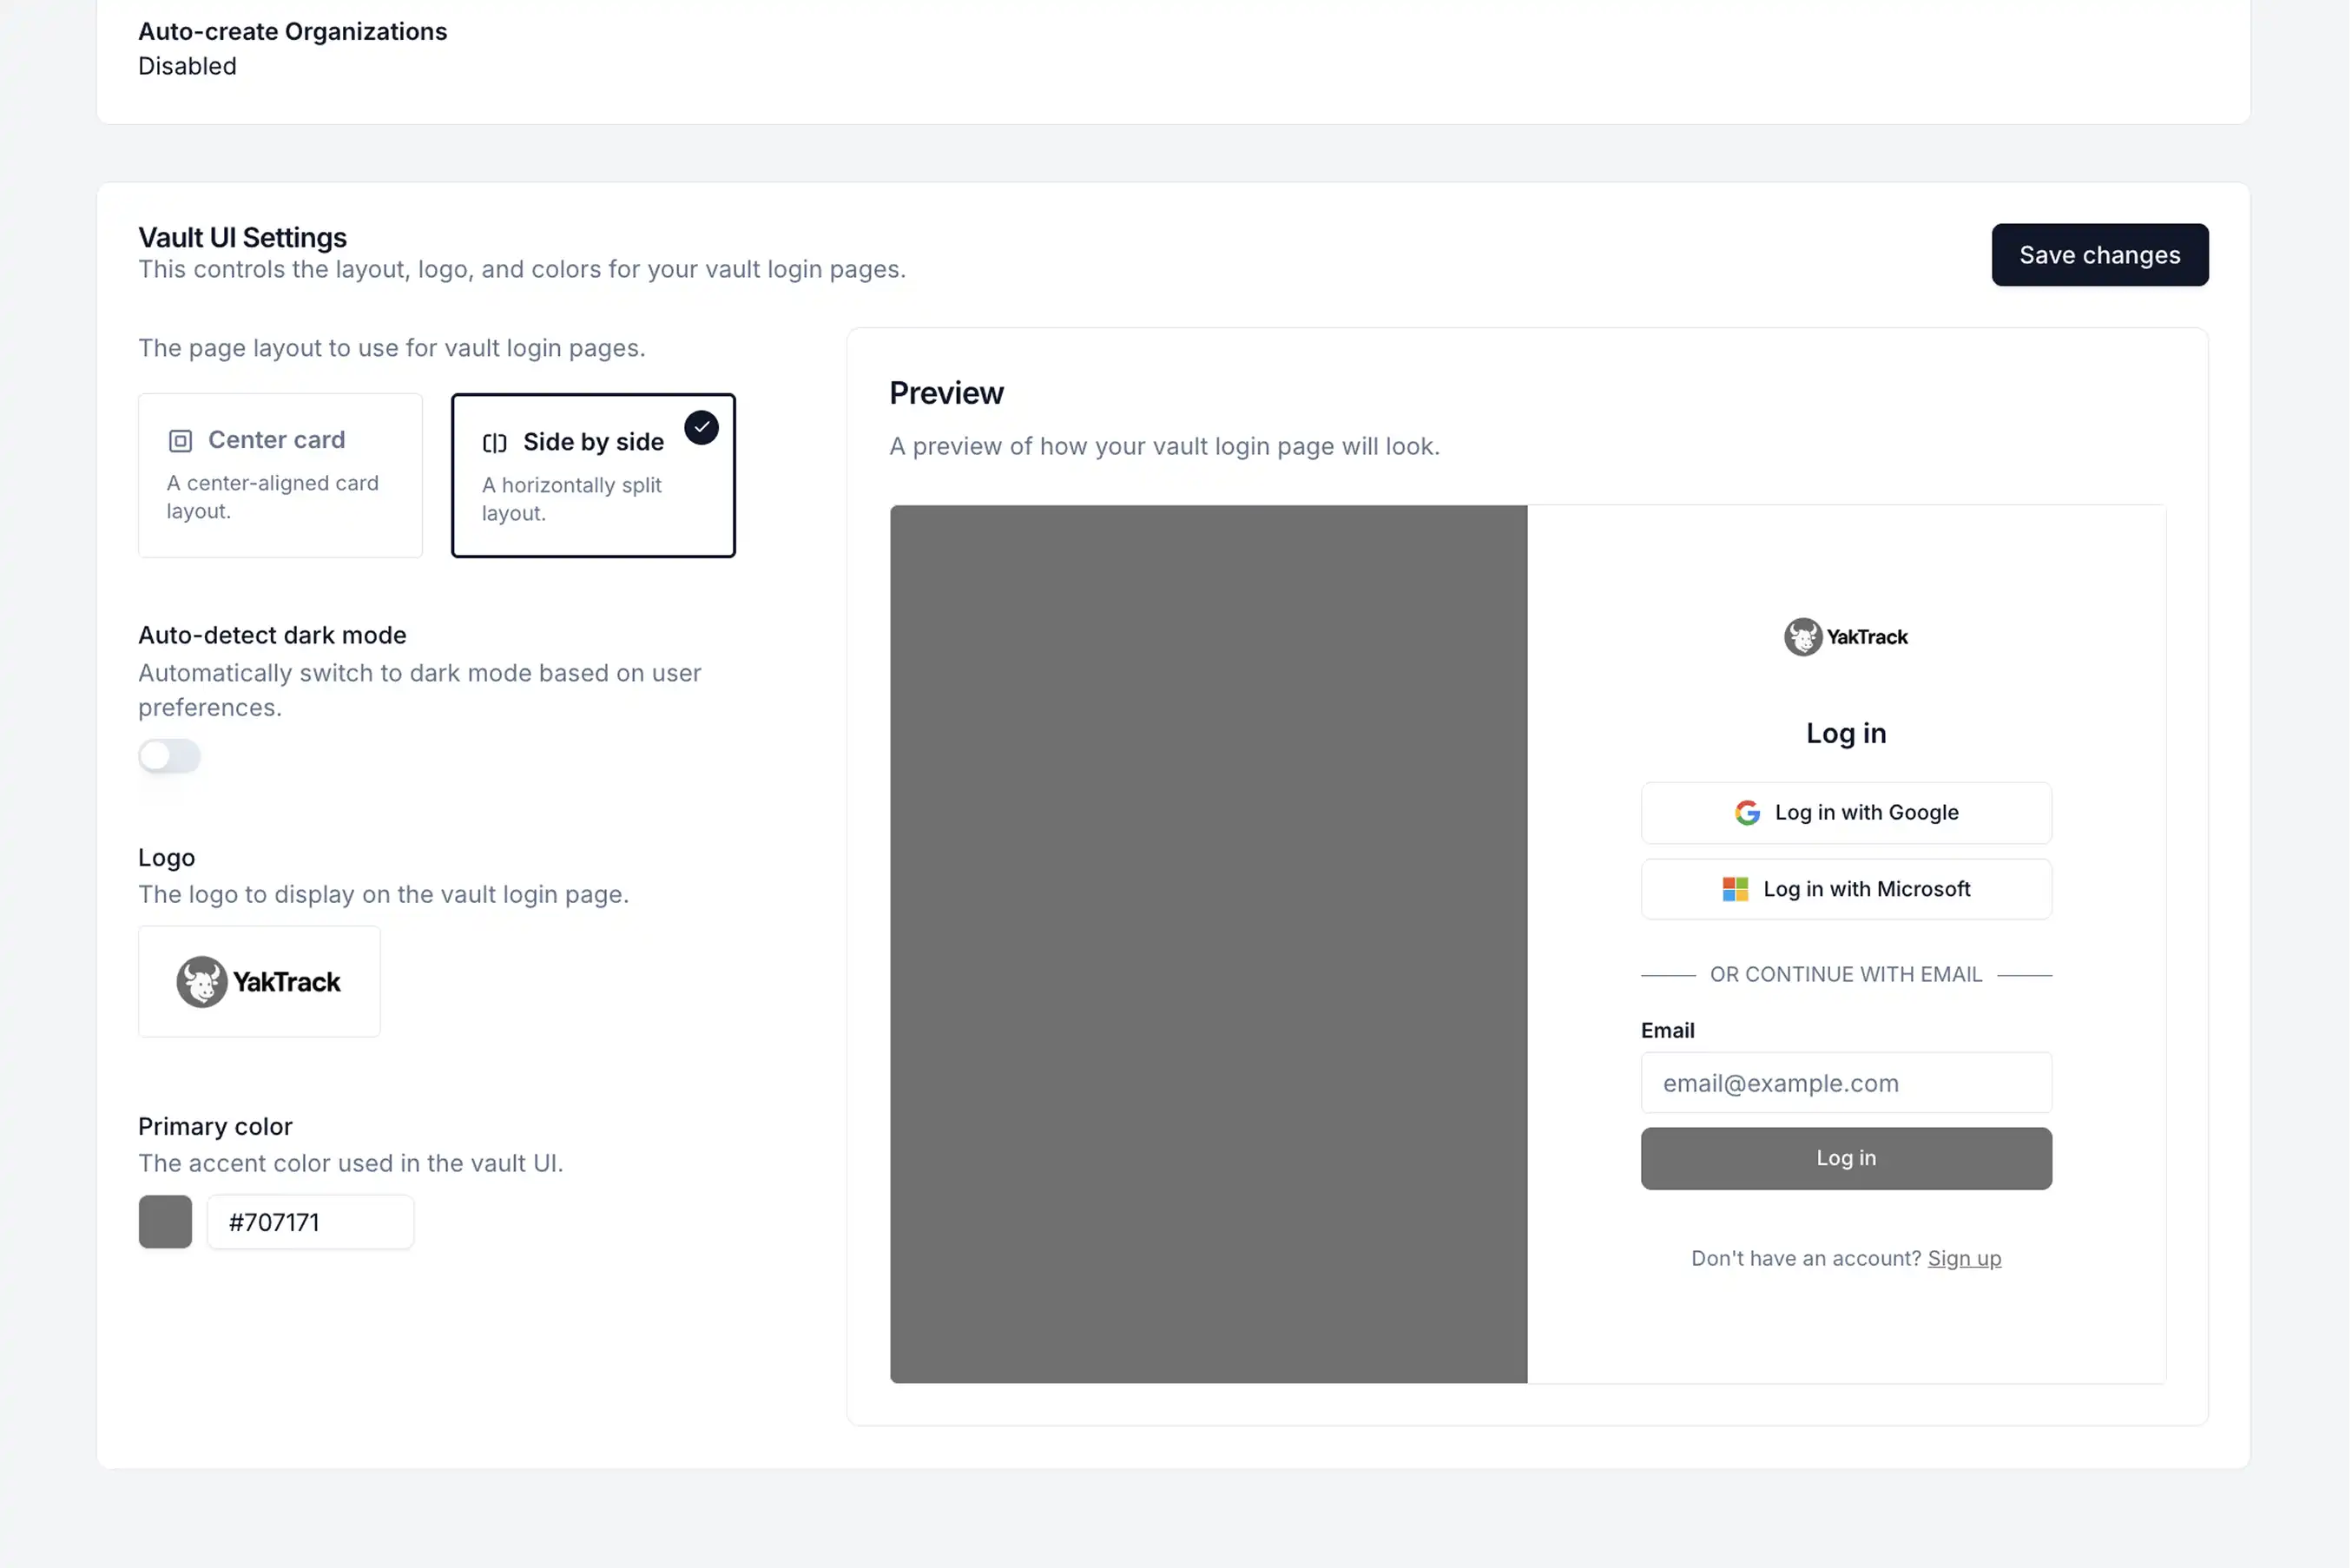Screen dimensions: 2352x1568
Task: Click the YakTrack logo in the preview
Action: click(x=1846, y=637)
